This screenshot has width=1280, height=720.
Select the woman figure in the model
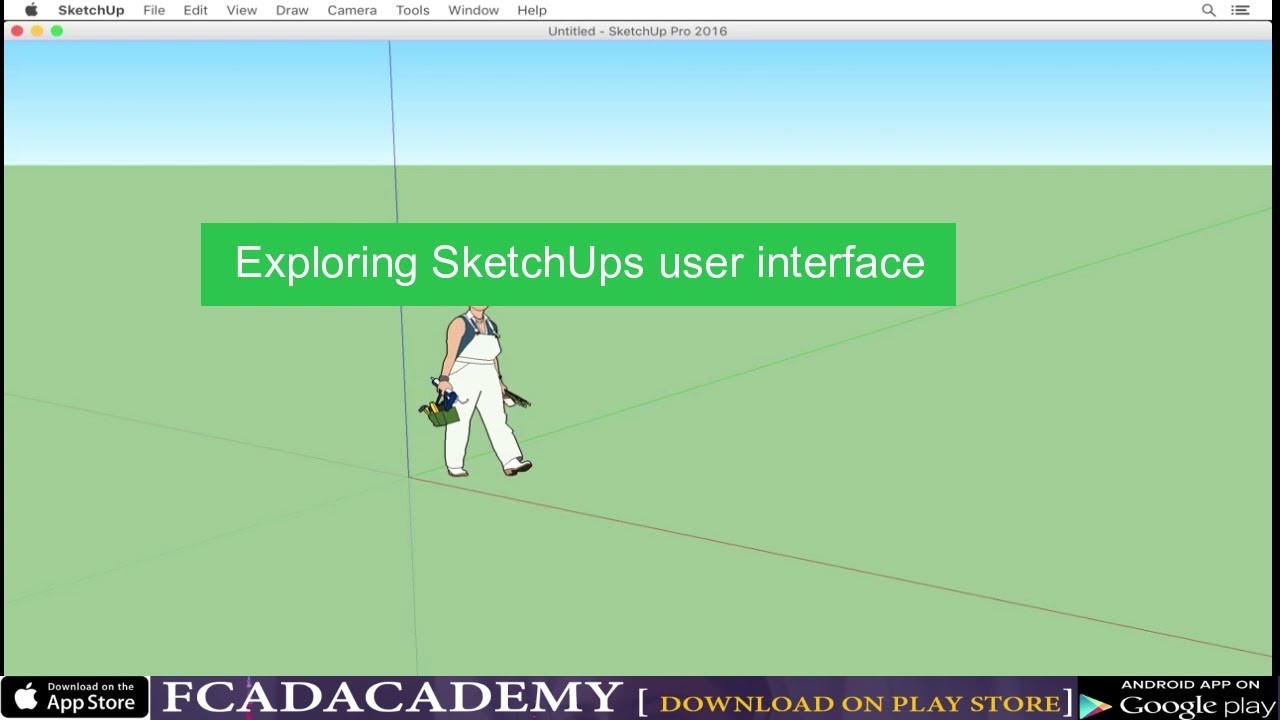[x=477, y=392]
